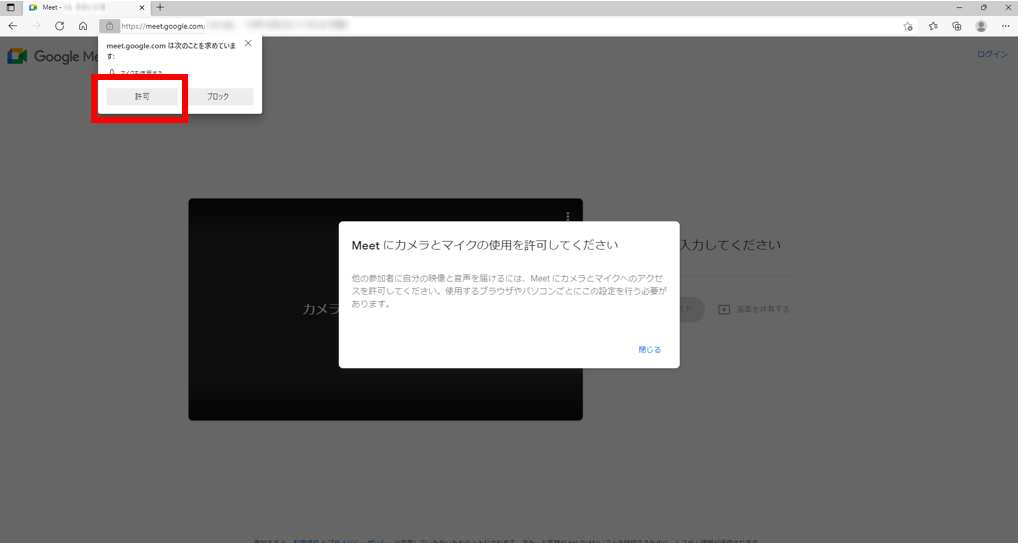Open three-dot options on video preview
Viewport: 1022px width, 543px height.
click(568, 216)
